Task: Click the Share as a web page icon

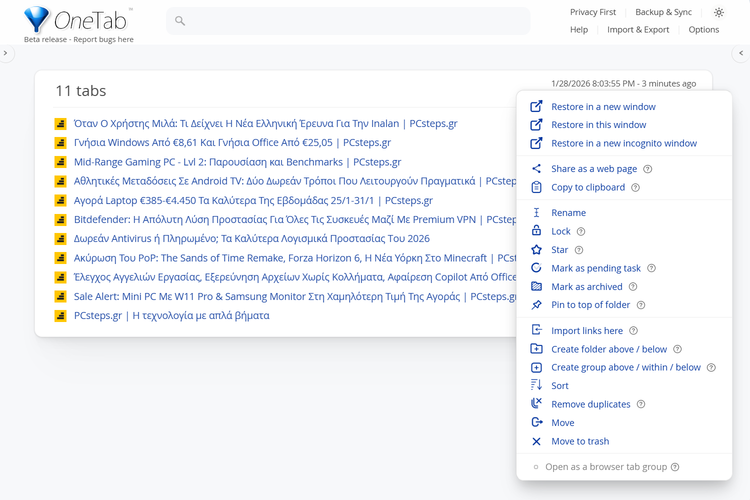Action: coord(537,169)
